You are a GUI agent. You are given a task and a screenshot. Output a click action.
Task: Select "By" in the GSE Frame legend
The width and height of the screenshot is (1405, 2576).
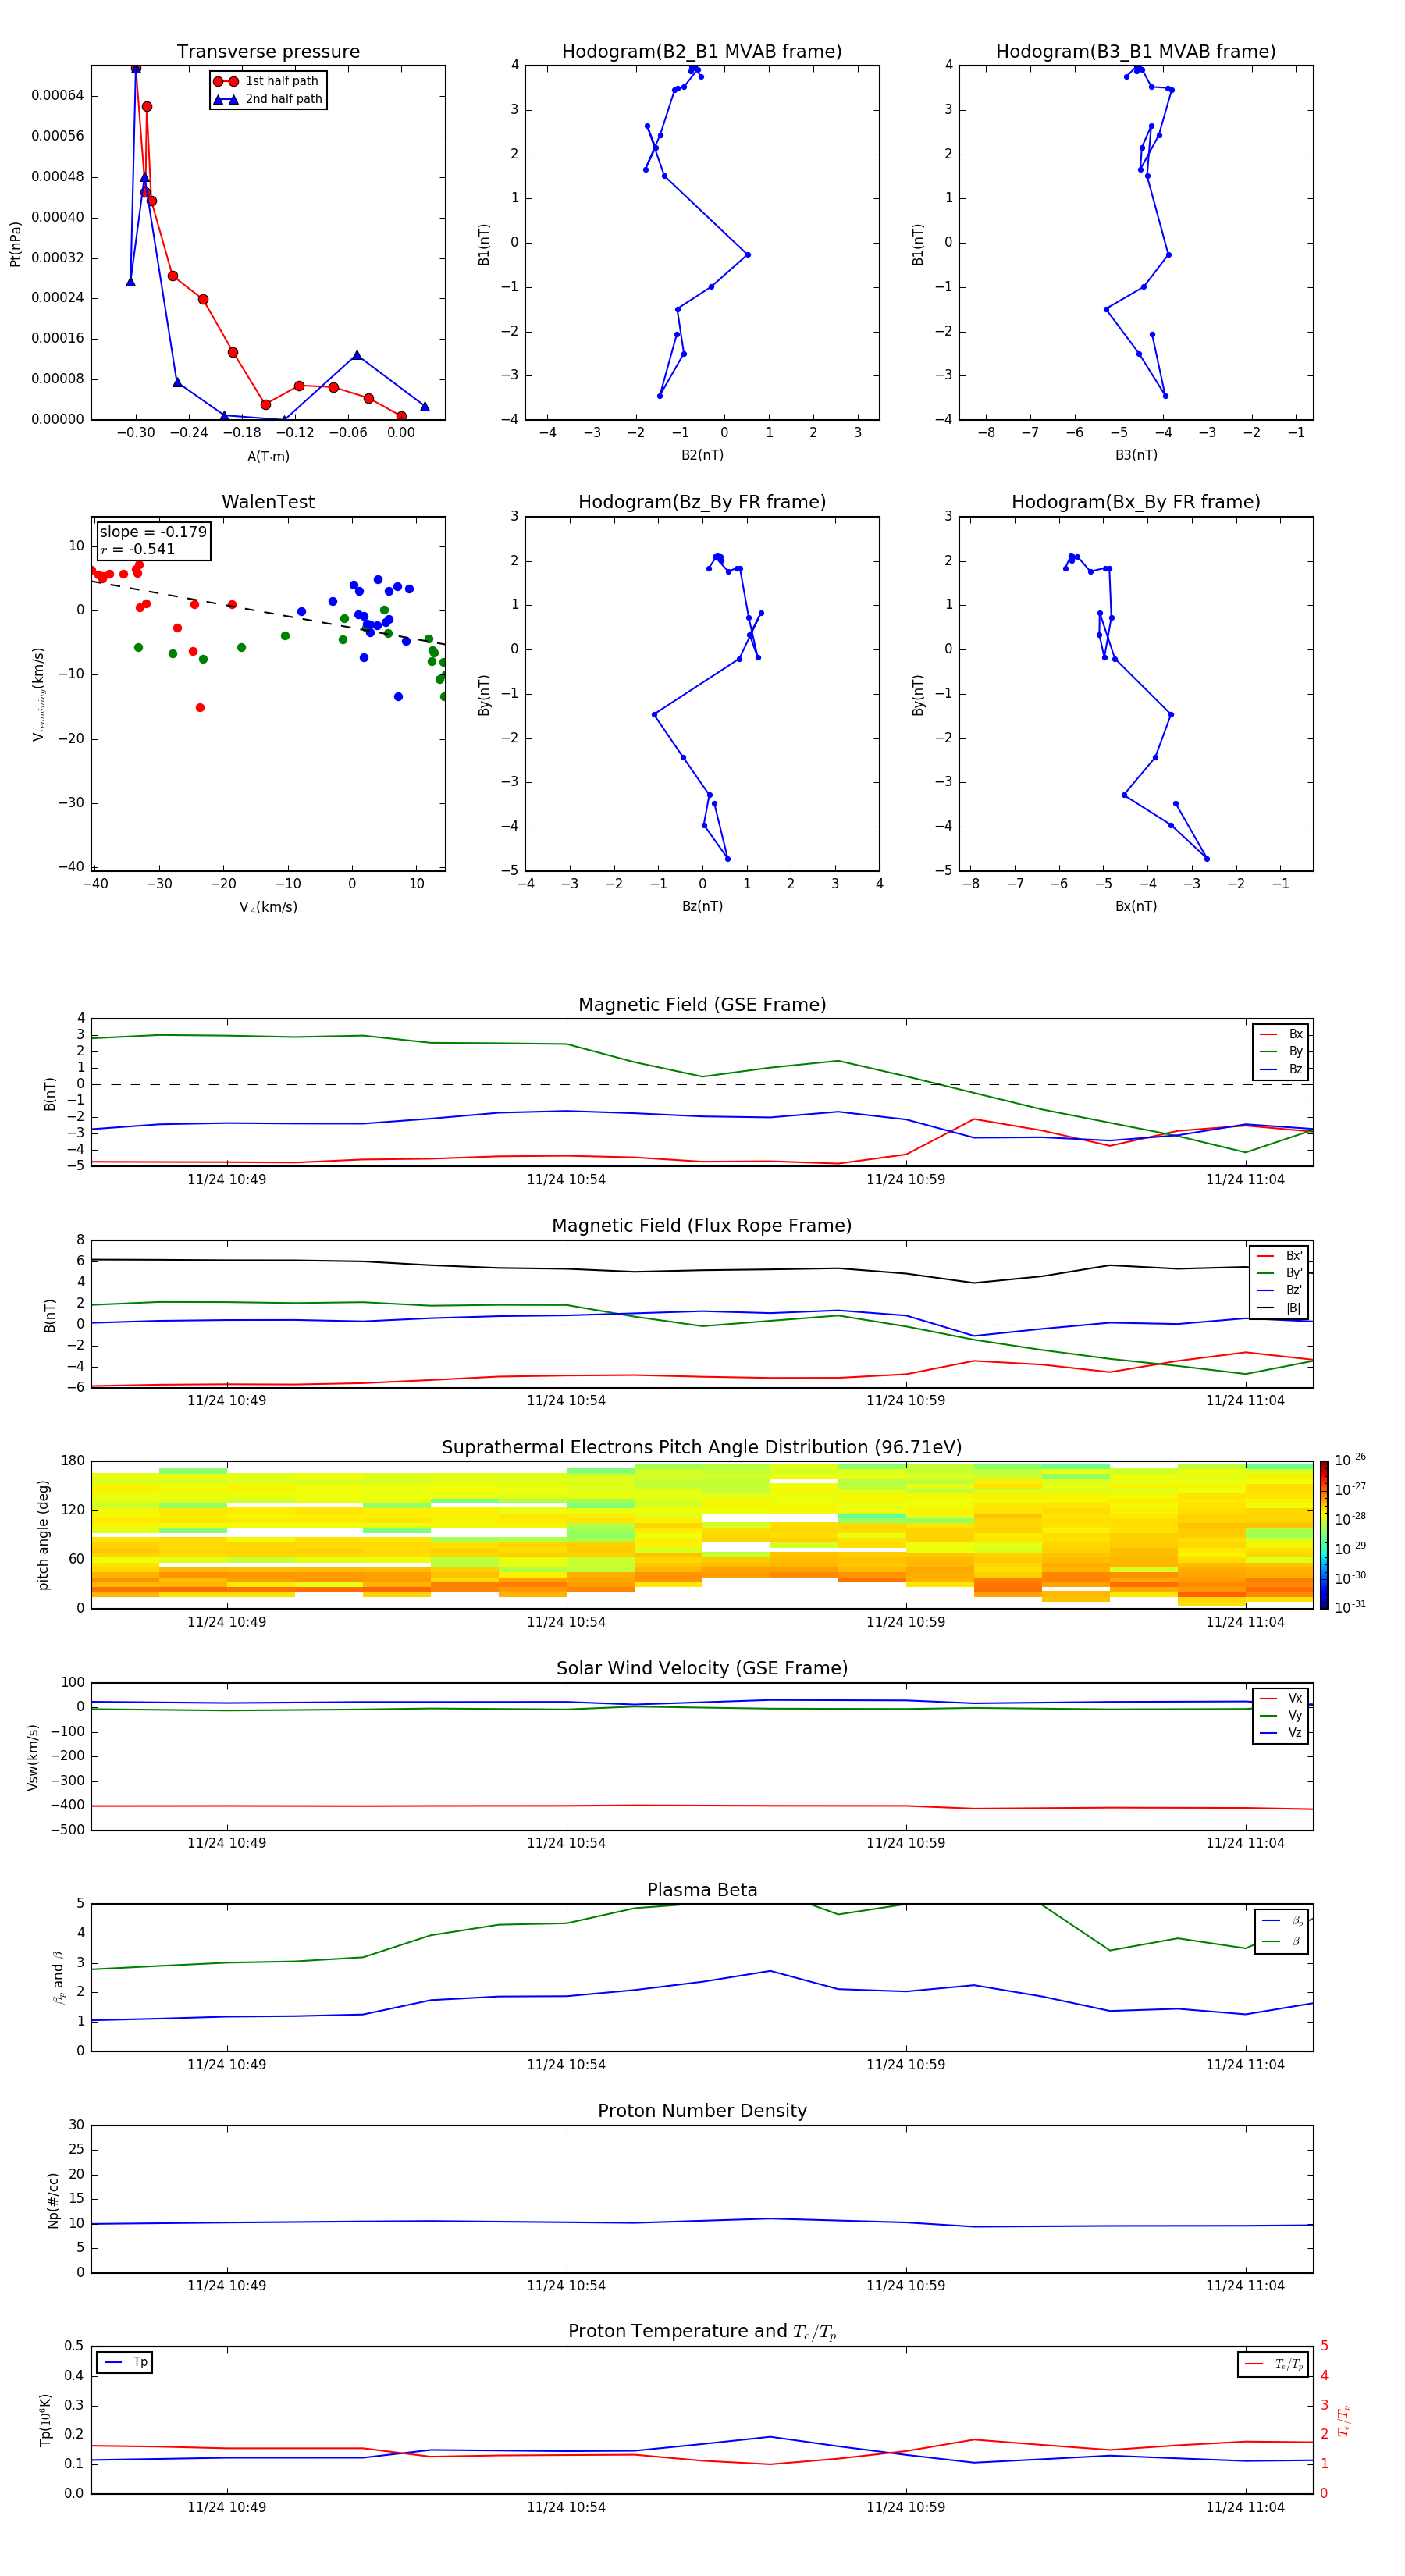1281,1051
